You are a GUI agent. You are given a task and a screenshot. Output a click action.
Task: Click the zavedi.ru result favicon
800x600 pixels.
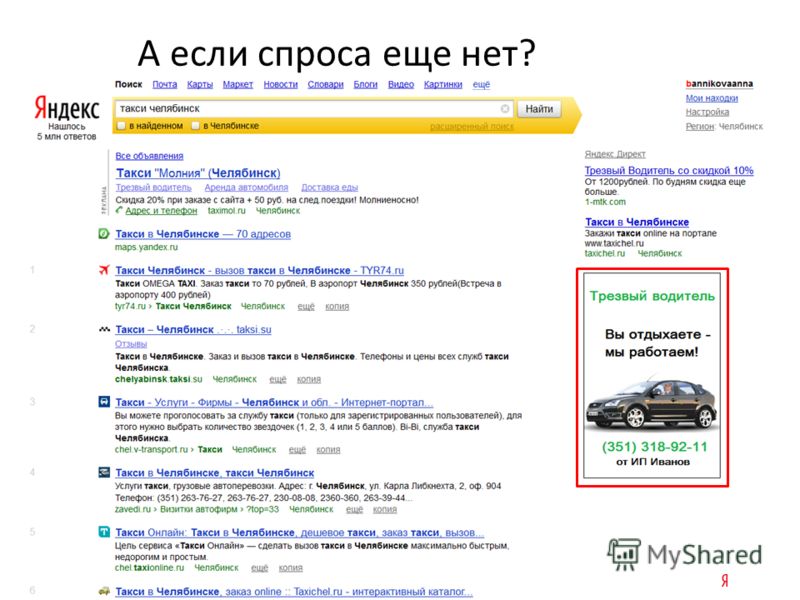[x=104, y=472]
